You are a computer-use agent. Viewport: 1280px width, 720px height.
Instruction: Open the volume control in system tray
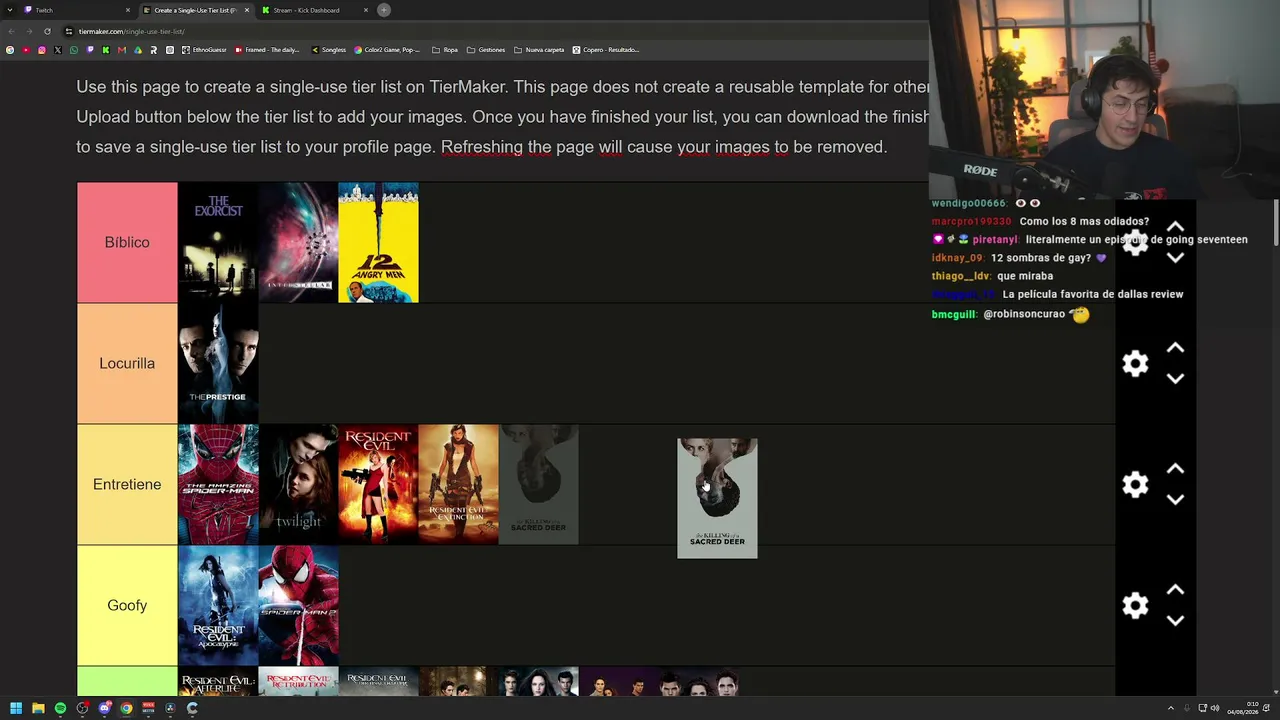click(1214, 708)
